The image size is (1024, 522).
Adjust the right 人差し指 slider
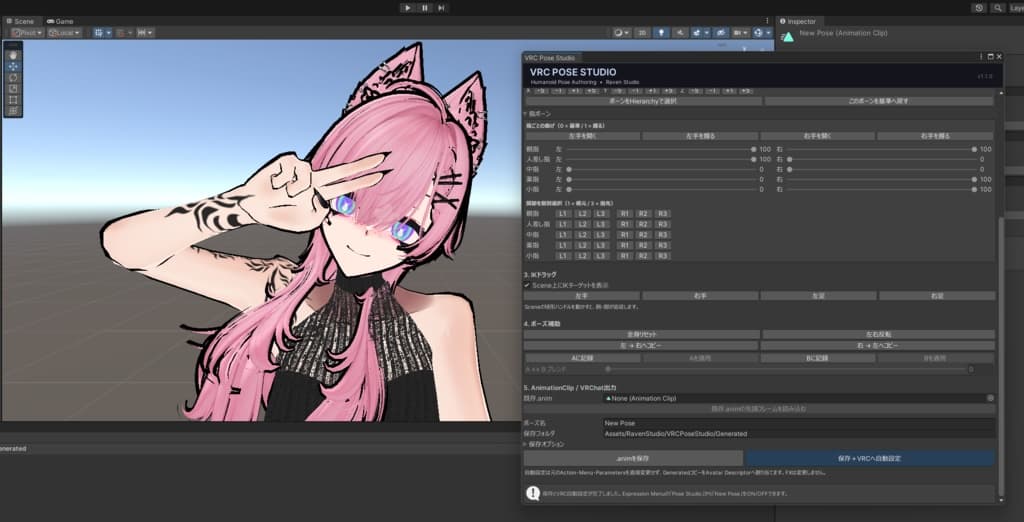(x=880, y=159)
